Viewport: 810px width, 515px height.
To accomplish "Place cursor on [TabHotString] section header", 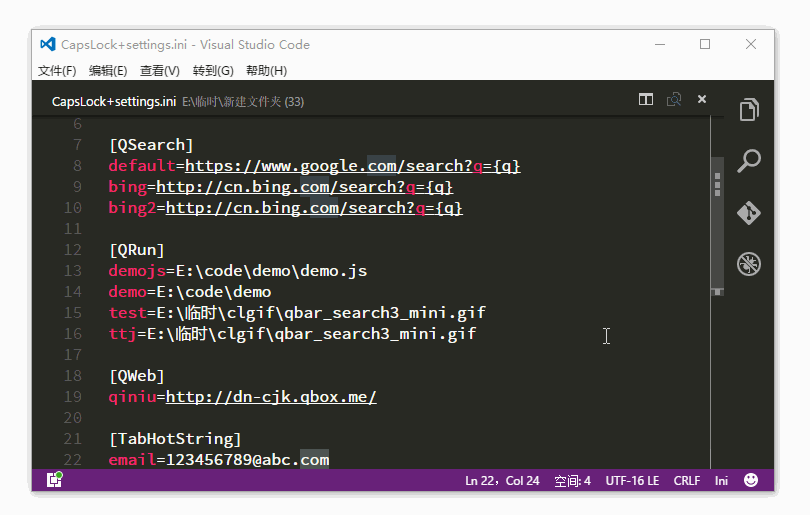I will (x=175, y=439).
